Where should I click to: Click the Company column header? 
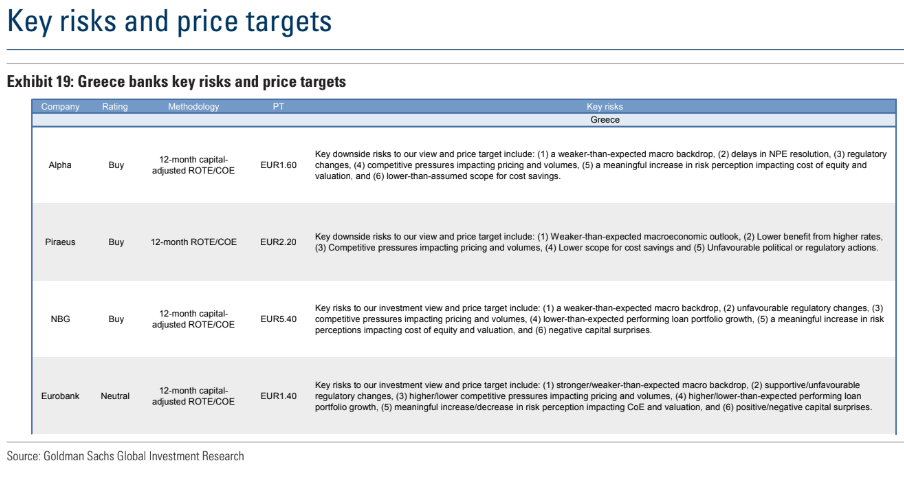pyautogui.click(x=60, y=106)
